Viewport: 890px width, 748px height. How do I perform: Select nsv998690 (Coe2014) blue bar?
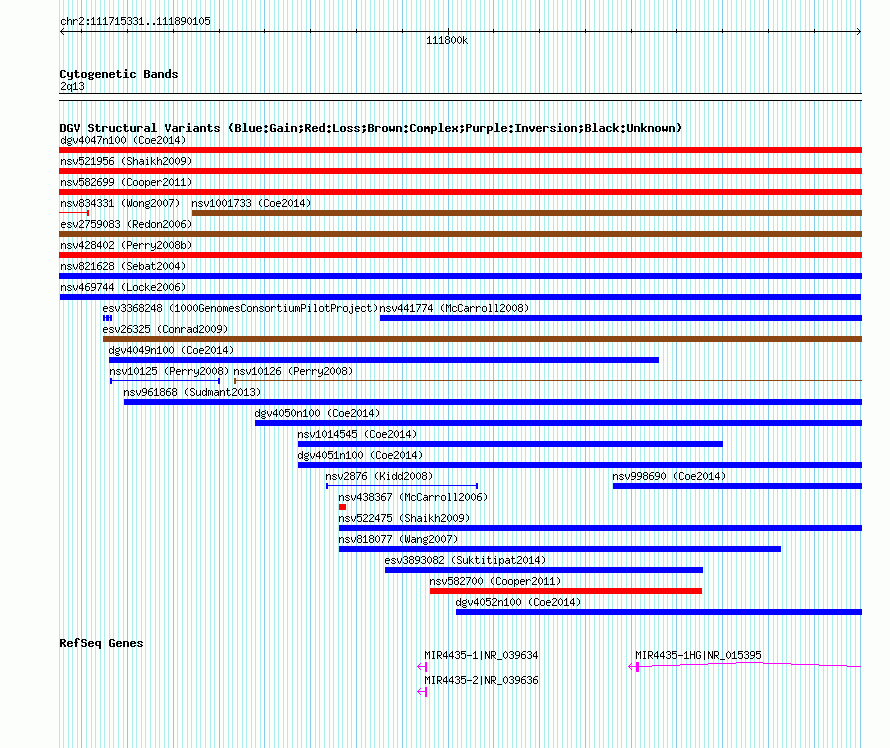coord(737,486)
